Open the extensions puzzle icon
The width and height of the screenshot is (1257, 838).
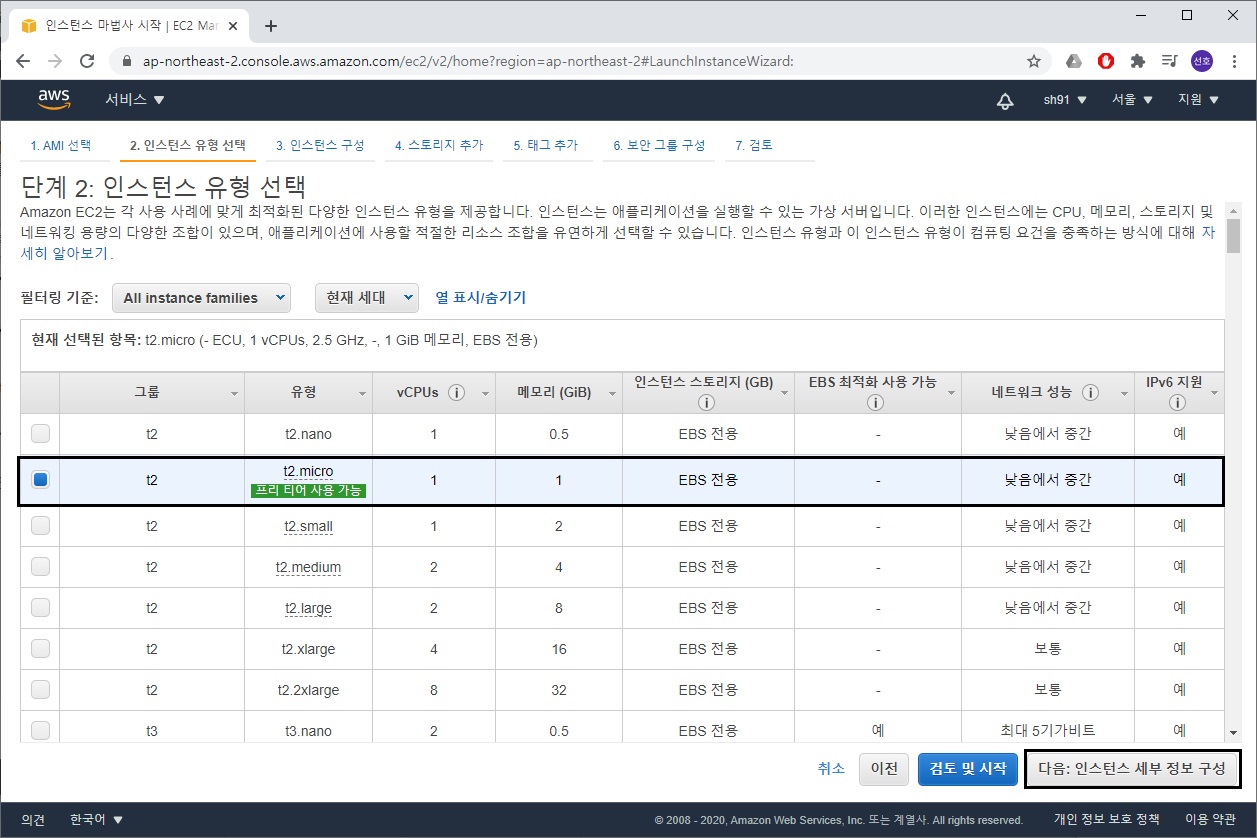pyautogui.click(x=1137, y=61)
